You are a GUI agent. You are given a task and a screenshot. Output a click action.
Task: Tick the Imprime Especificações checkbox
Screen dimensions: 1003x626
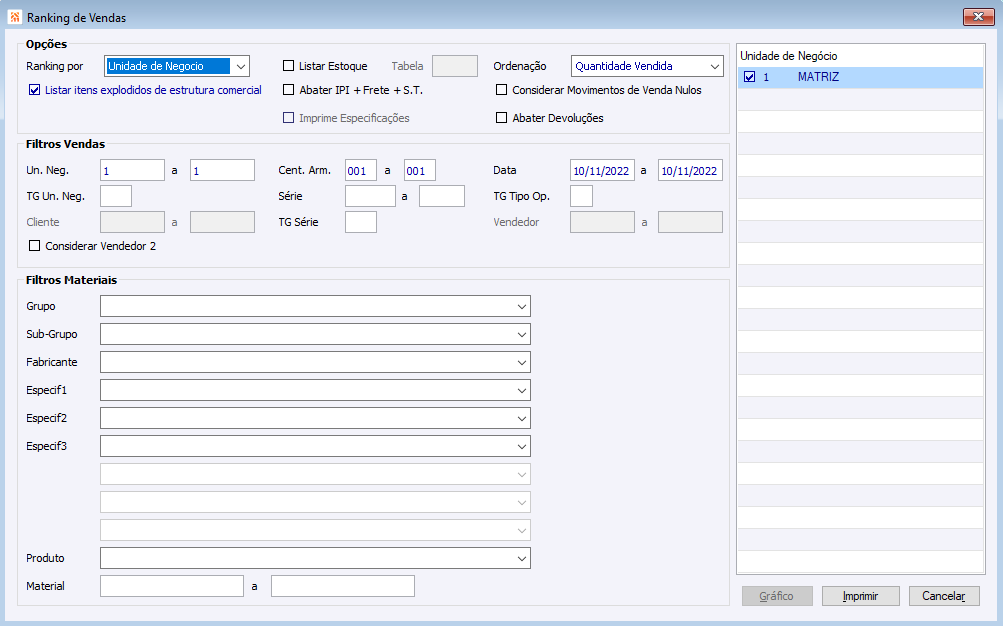pos(288,118)
